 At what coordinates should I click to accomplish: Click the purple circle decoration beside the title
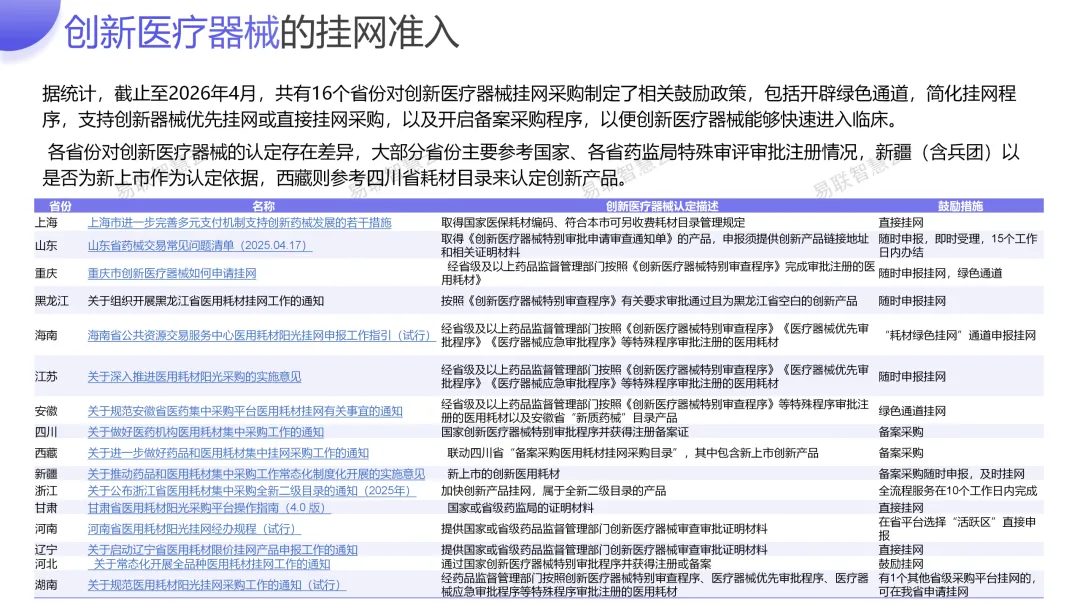pyautogui.click(x=19, y=22)
